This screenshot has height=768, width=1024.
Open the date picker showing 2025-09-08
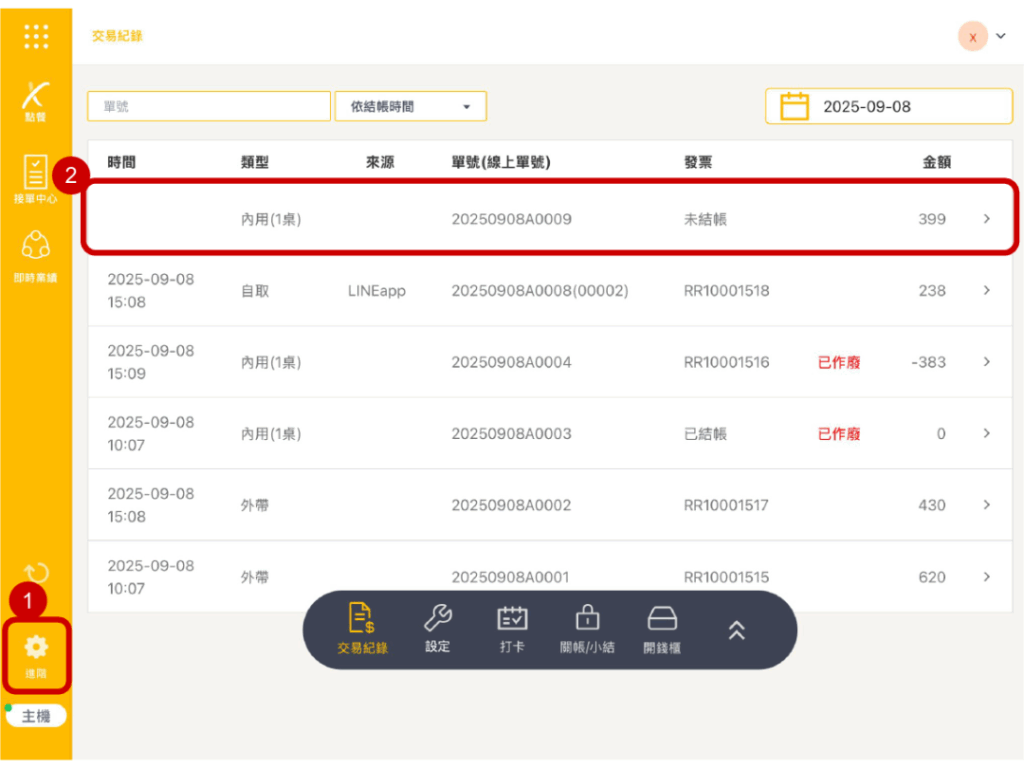click(x=887, y=106)
